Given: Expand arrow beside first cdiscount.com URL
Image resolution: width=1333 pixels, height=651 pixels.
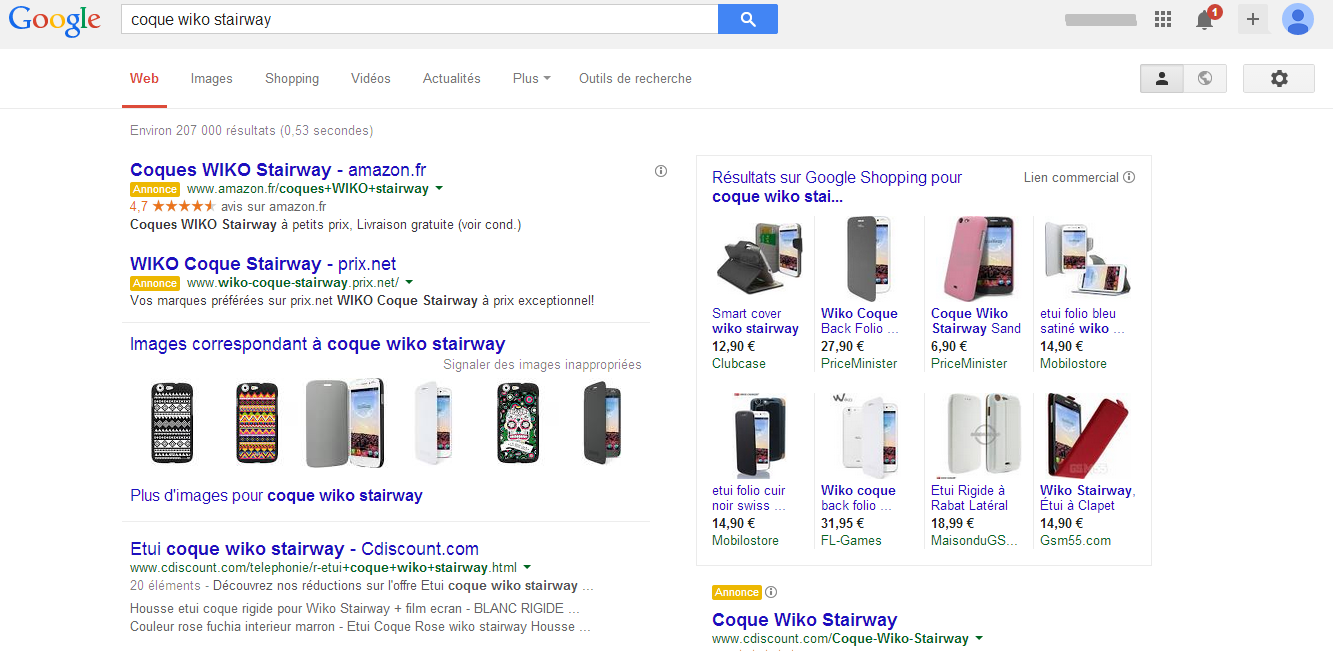Looking at the screenshot, I should click(527, 568).
